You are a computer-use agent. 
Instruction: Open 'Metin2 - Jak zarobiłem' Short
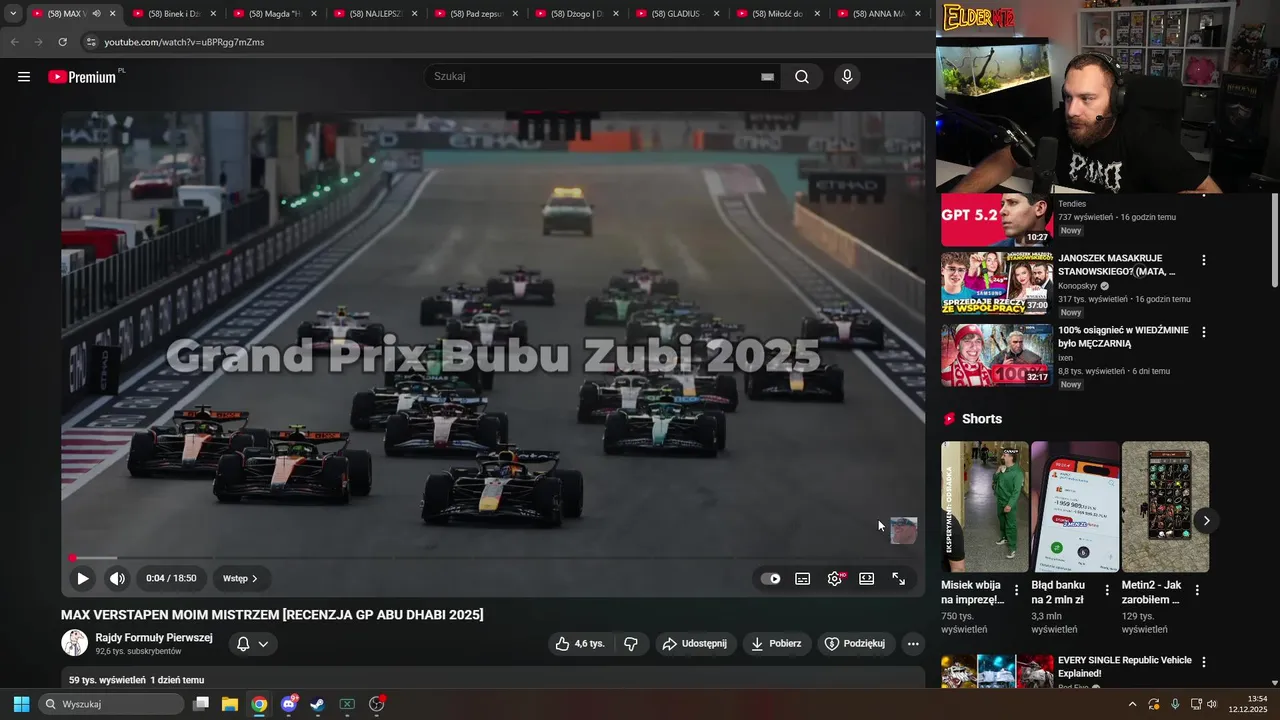point(1165,506)
